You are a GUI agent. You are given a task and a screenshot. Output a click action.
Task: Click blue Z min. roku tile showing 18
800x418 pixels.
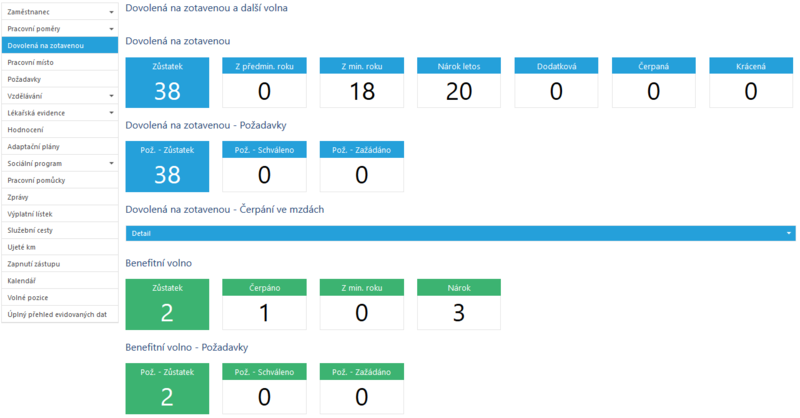[362, 82]
